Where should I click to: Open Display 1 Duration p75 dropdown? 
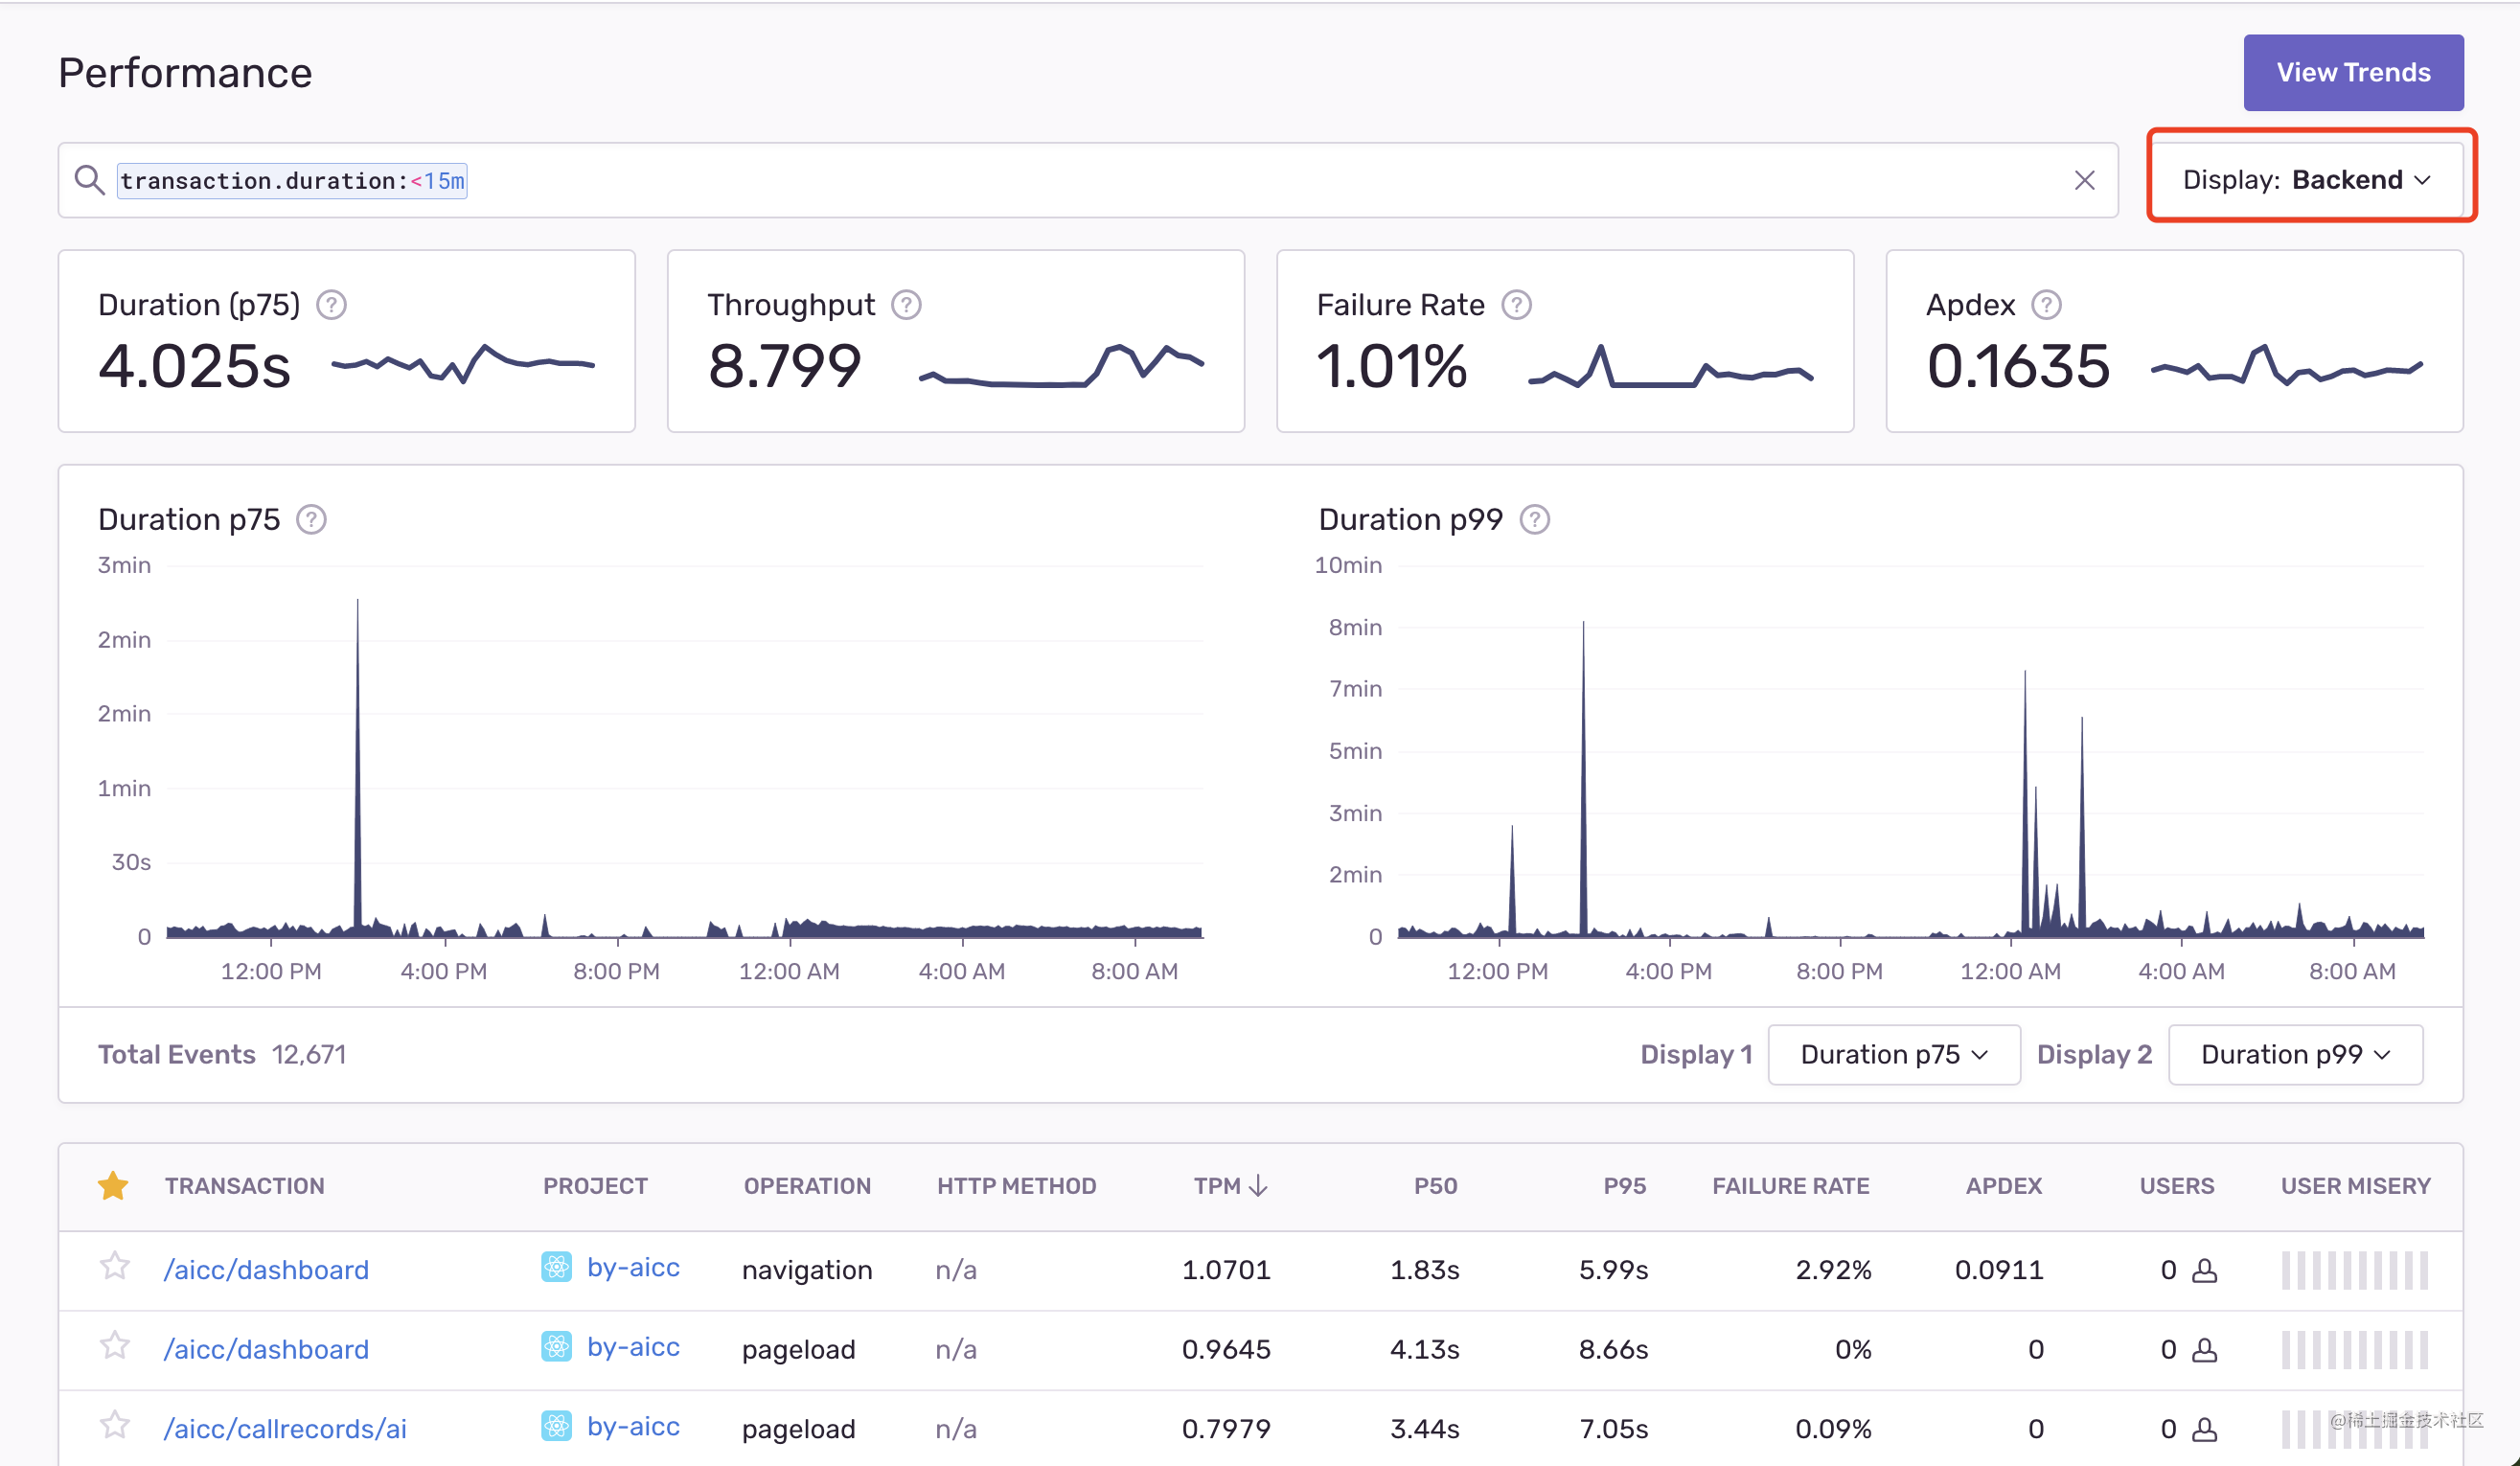pos(1894,1054)
